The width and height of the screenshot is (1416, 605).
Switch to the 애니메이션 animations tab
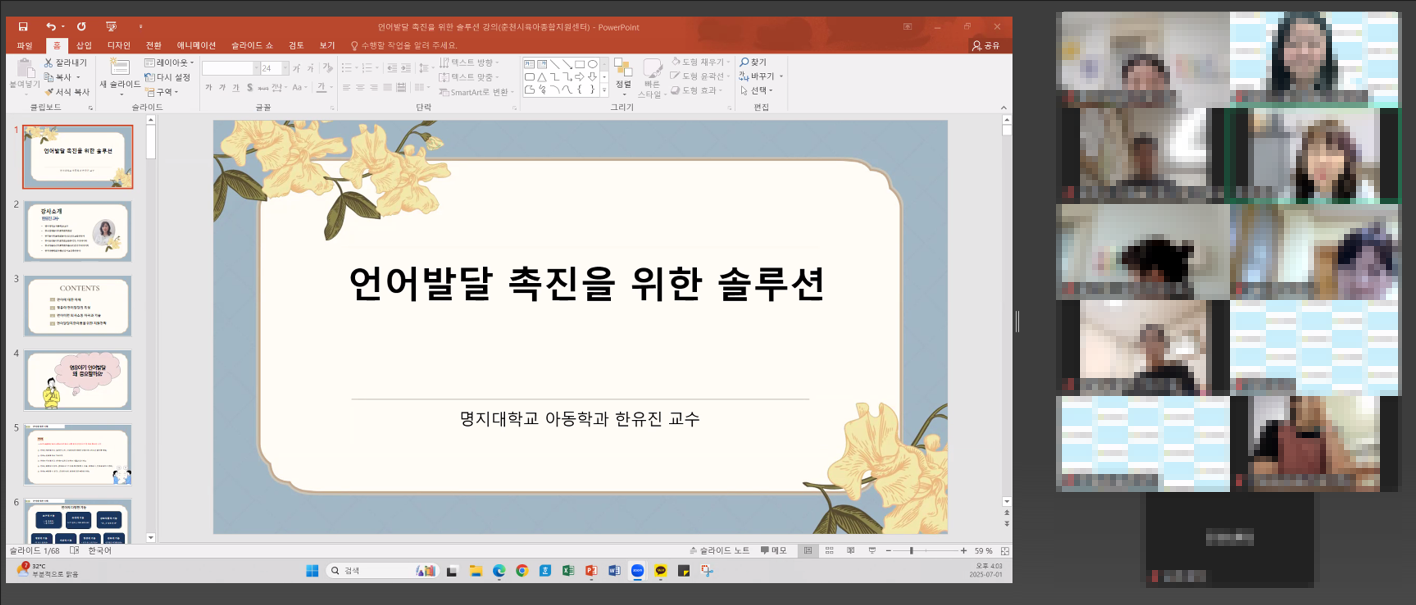[x=196, y=45]
